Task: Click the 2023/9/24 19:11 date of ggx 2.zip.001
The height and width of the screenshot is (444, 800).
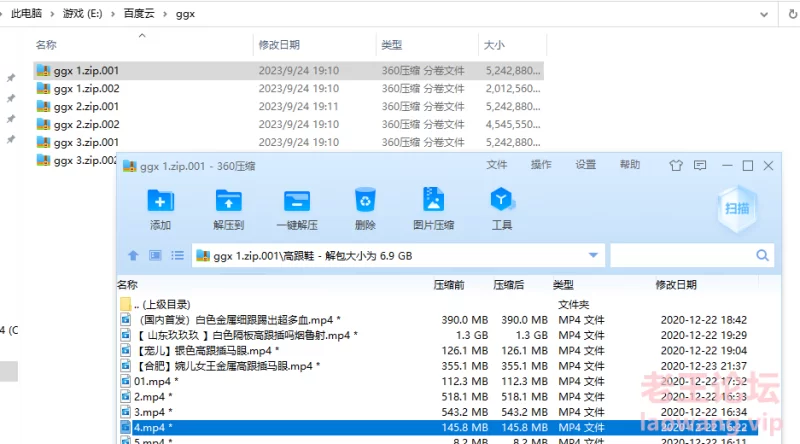Action: pos(298,106)
